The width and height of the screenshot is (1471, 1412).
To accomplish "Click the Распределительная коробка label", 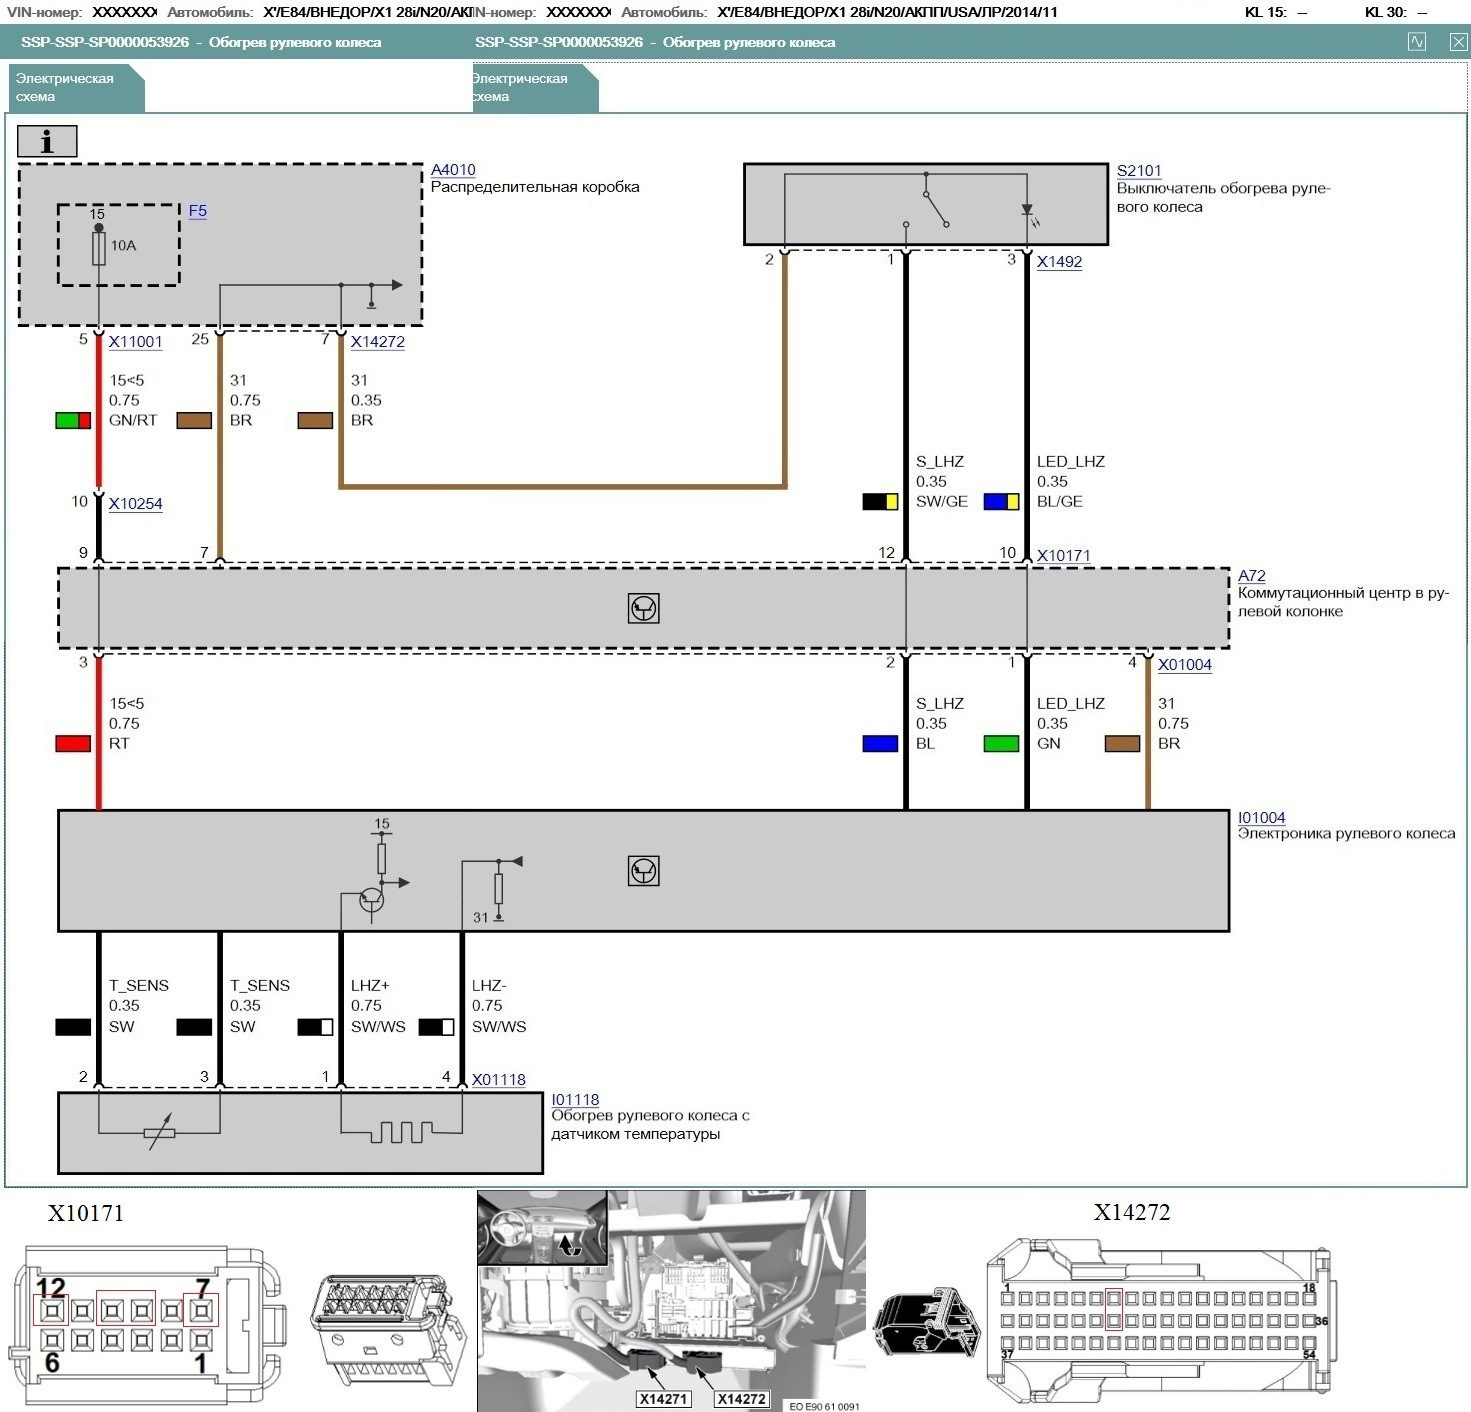I will (535, 187).
